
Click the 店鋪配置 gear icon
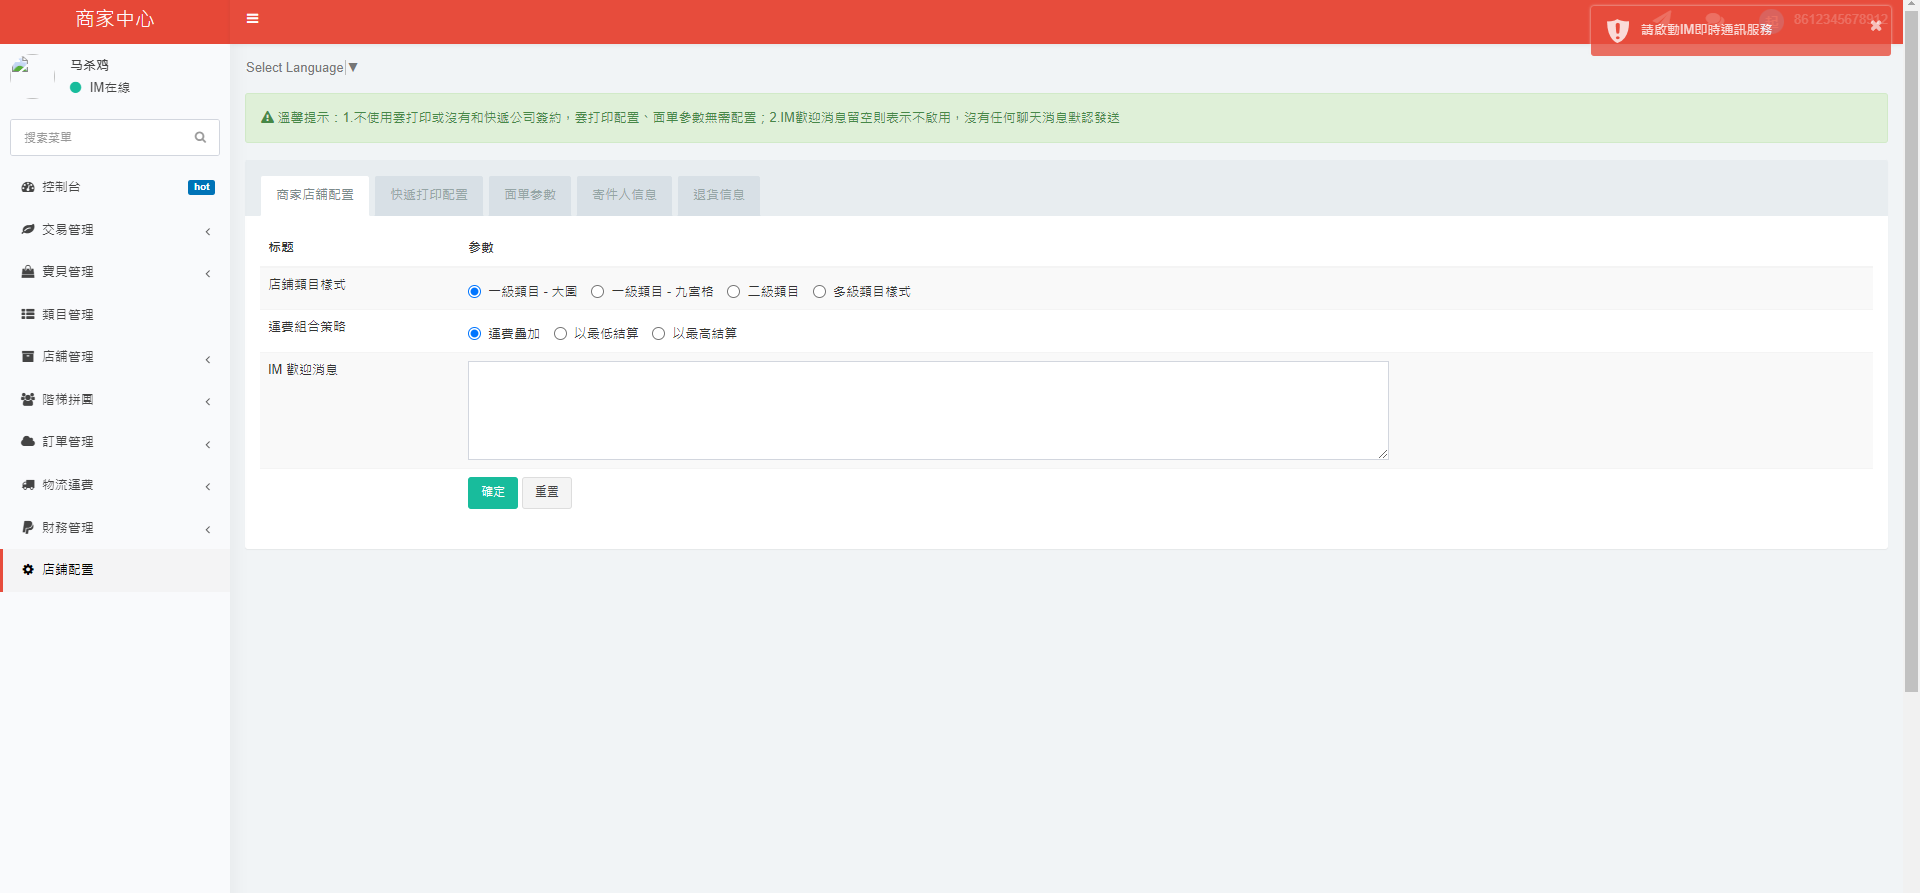click(28, 570)
